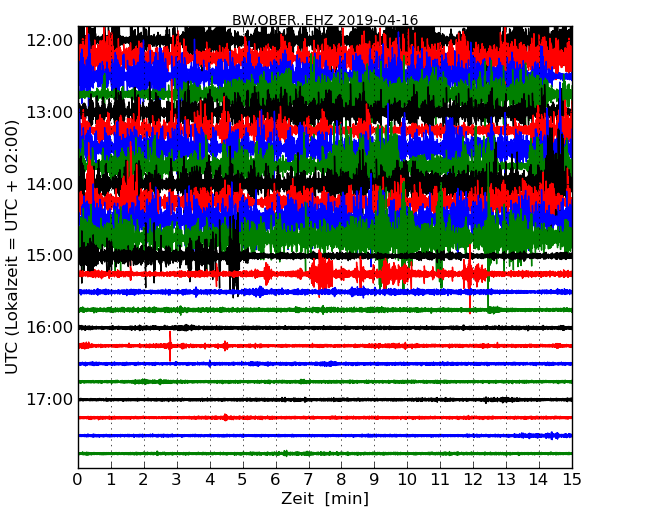Click the x-axis tick label 11
The image size is (650, 520).
pos(440,480)
